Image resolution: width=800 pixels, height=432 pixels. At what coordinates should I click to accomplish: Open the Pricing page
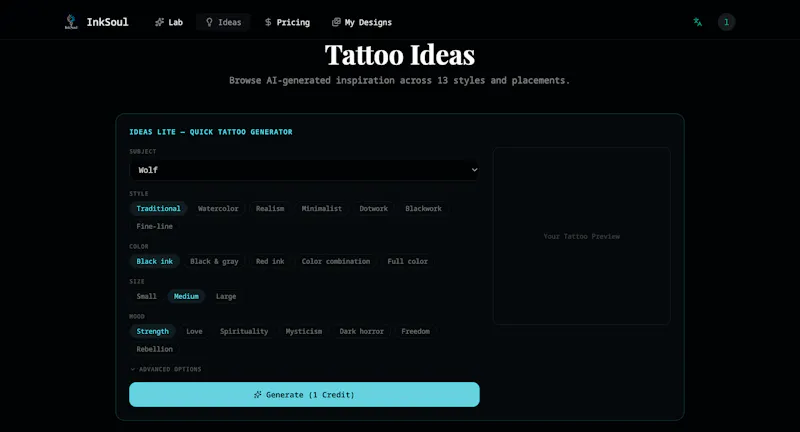click(287, 22)
